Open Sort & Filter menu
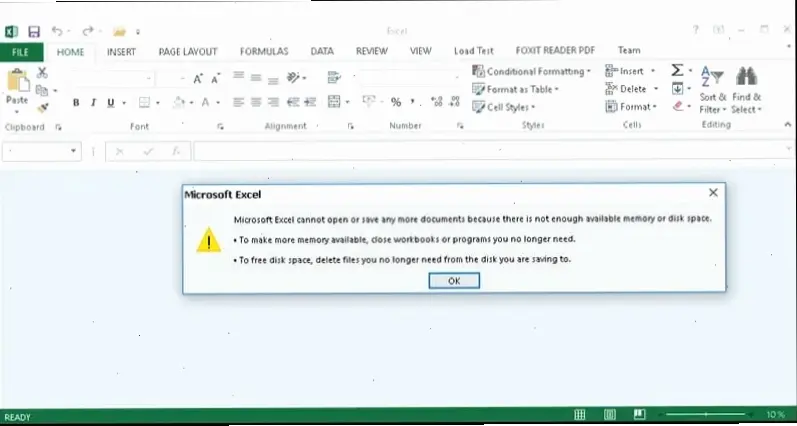 (713, 90)
